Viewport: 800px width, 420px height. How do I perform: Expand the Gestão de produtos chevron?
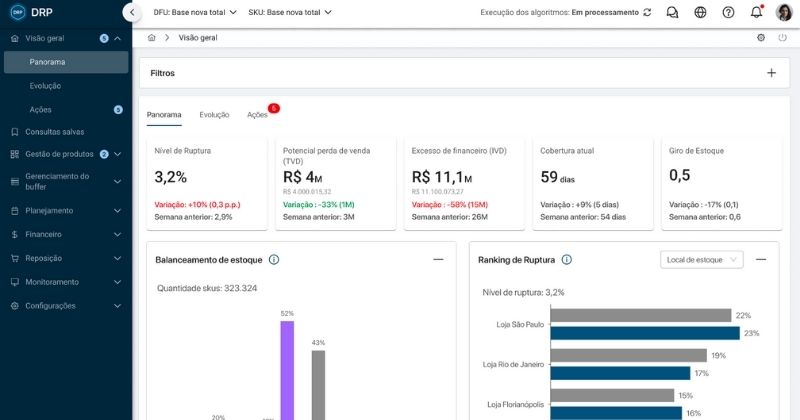coord(117,154)
